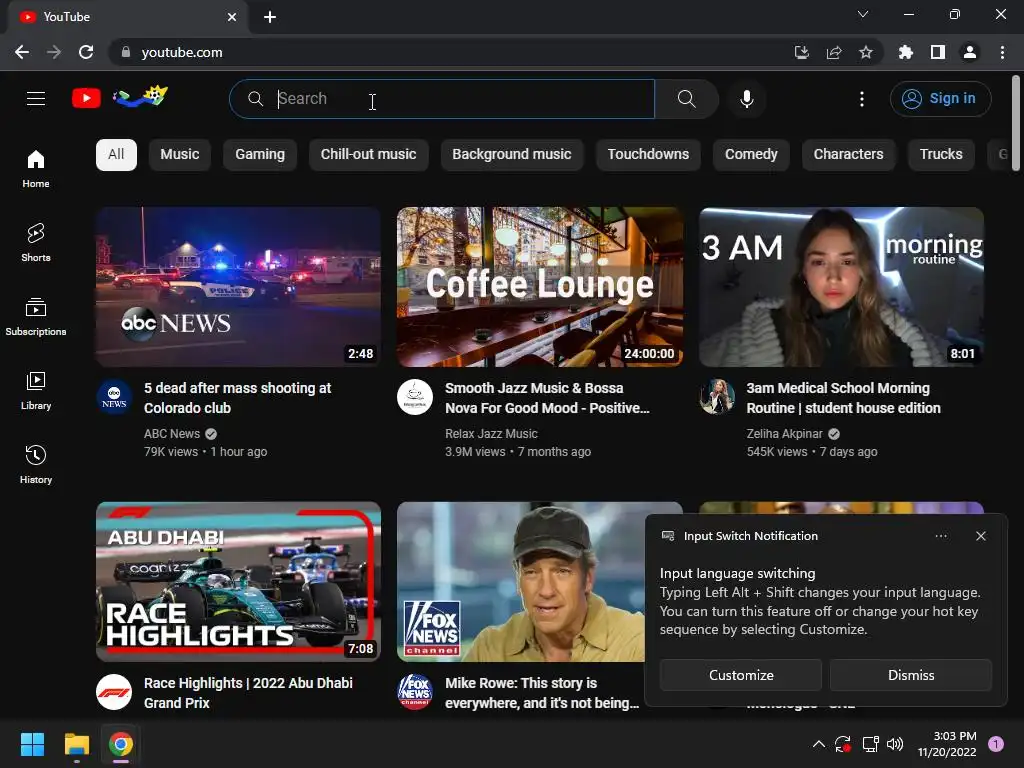Open the title "Smooth Jazz Music & Bossa Nova"
The width and height of the screenshot is (1024, 768).
coord(547,398)
